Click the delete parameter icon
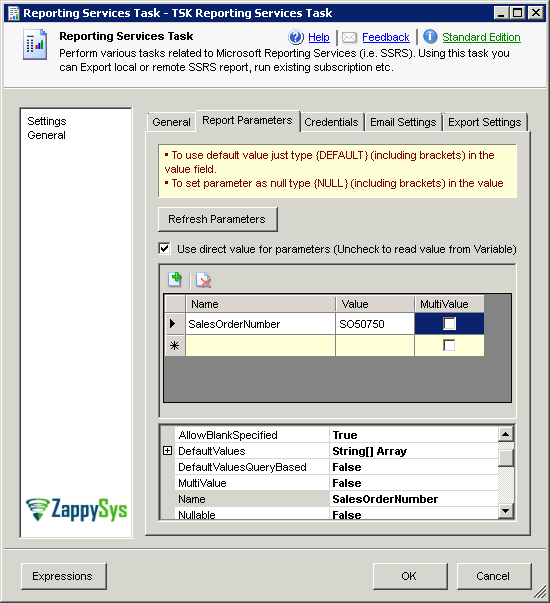This screenshot has width=550, height=603. pos(203,280)
